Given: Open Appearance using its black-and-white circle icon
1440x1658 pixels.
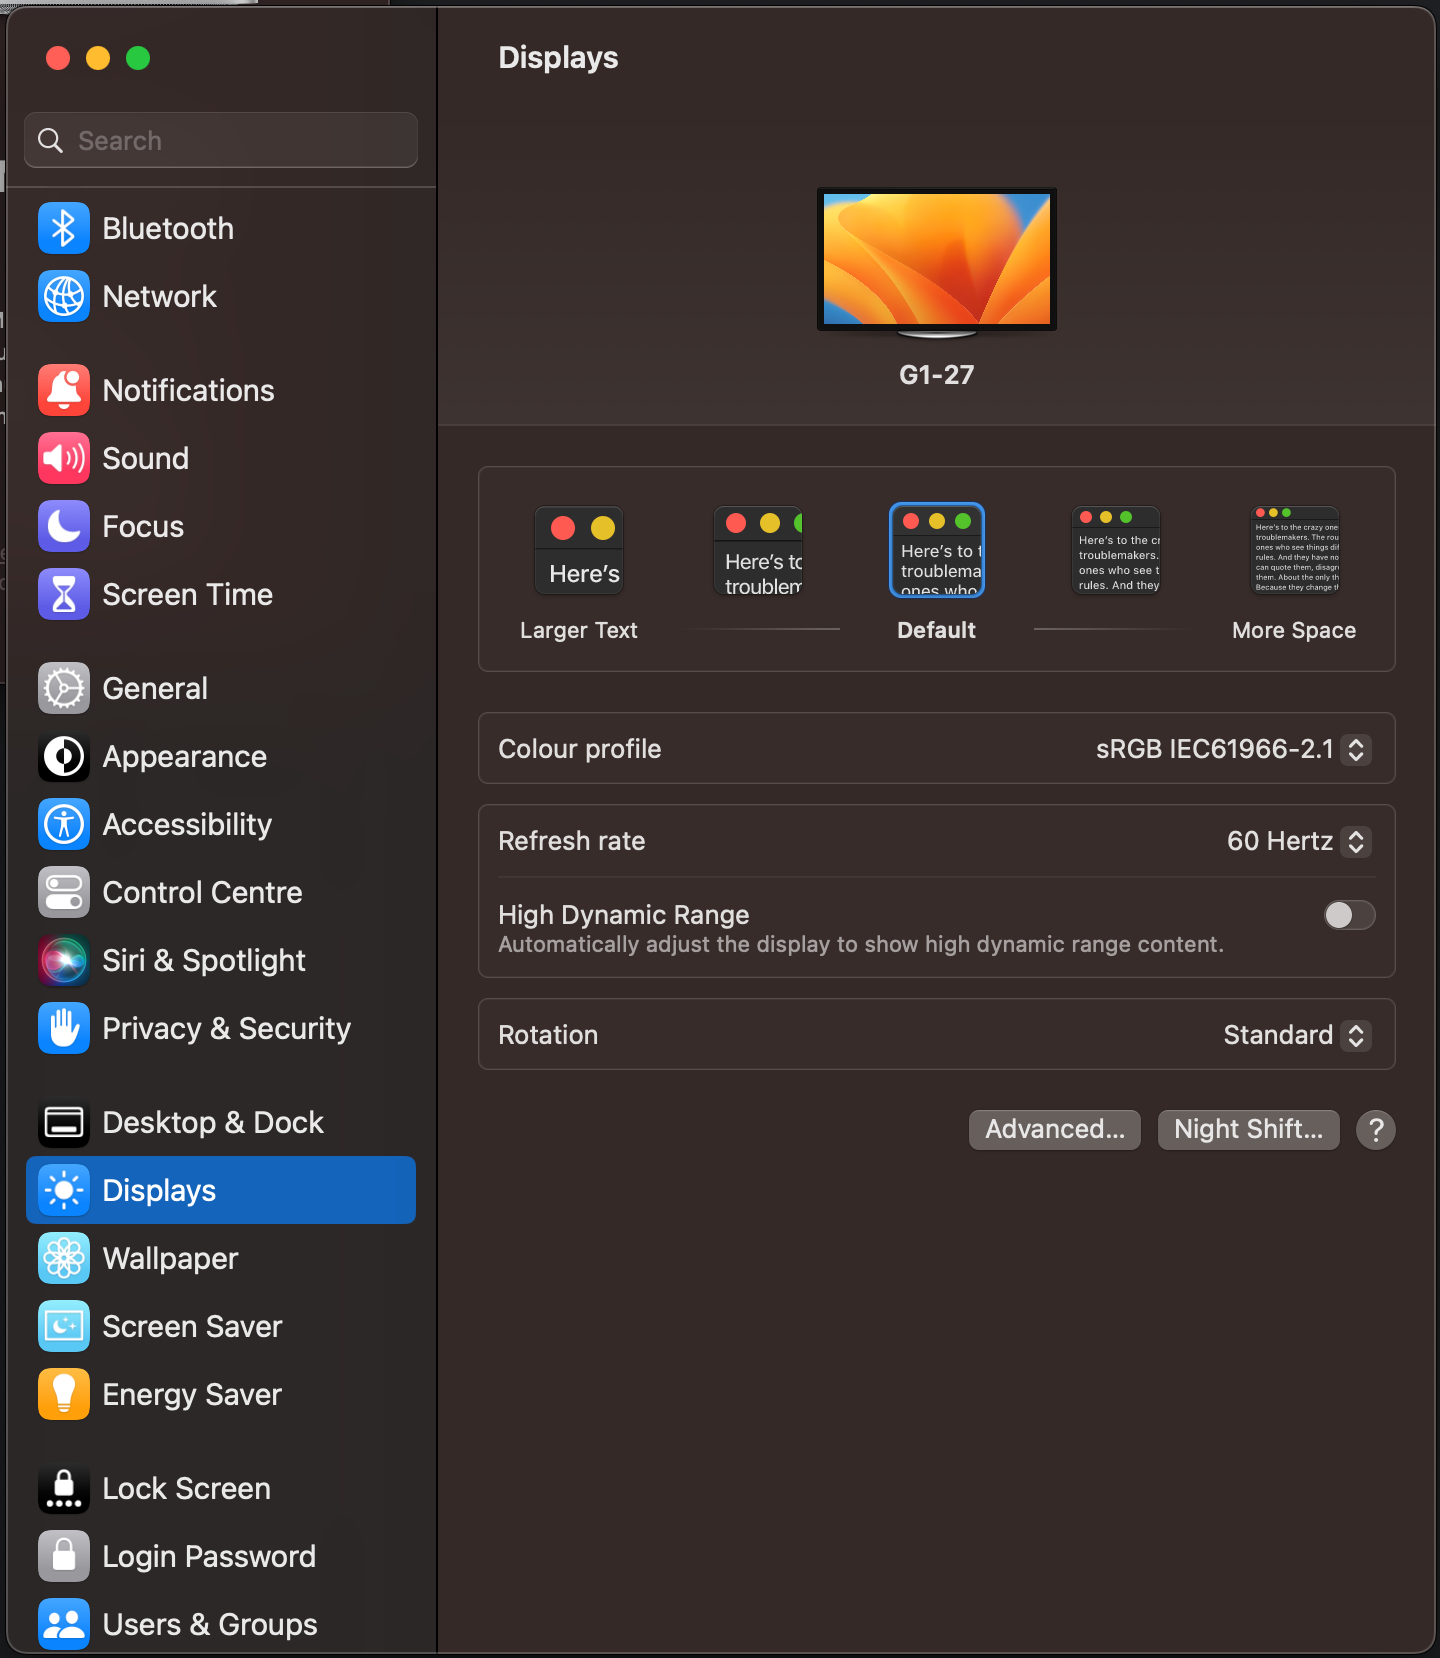Looking at the screenshot, I should pyautogui.click(x=64, y=756).
